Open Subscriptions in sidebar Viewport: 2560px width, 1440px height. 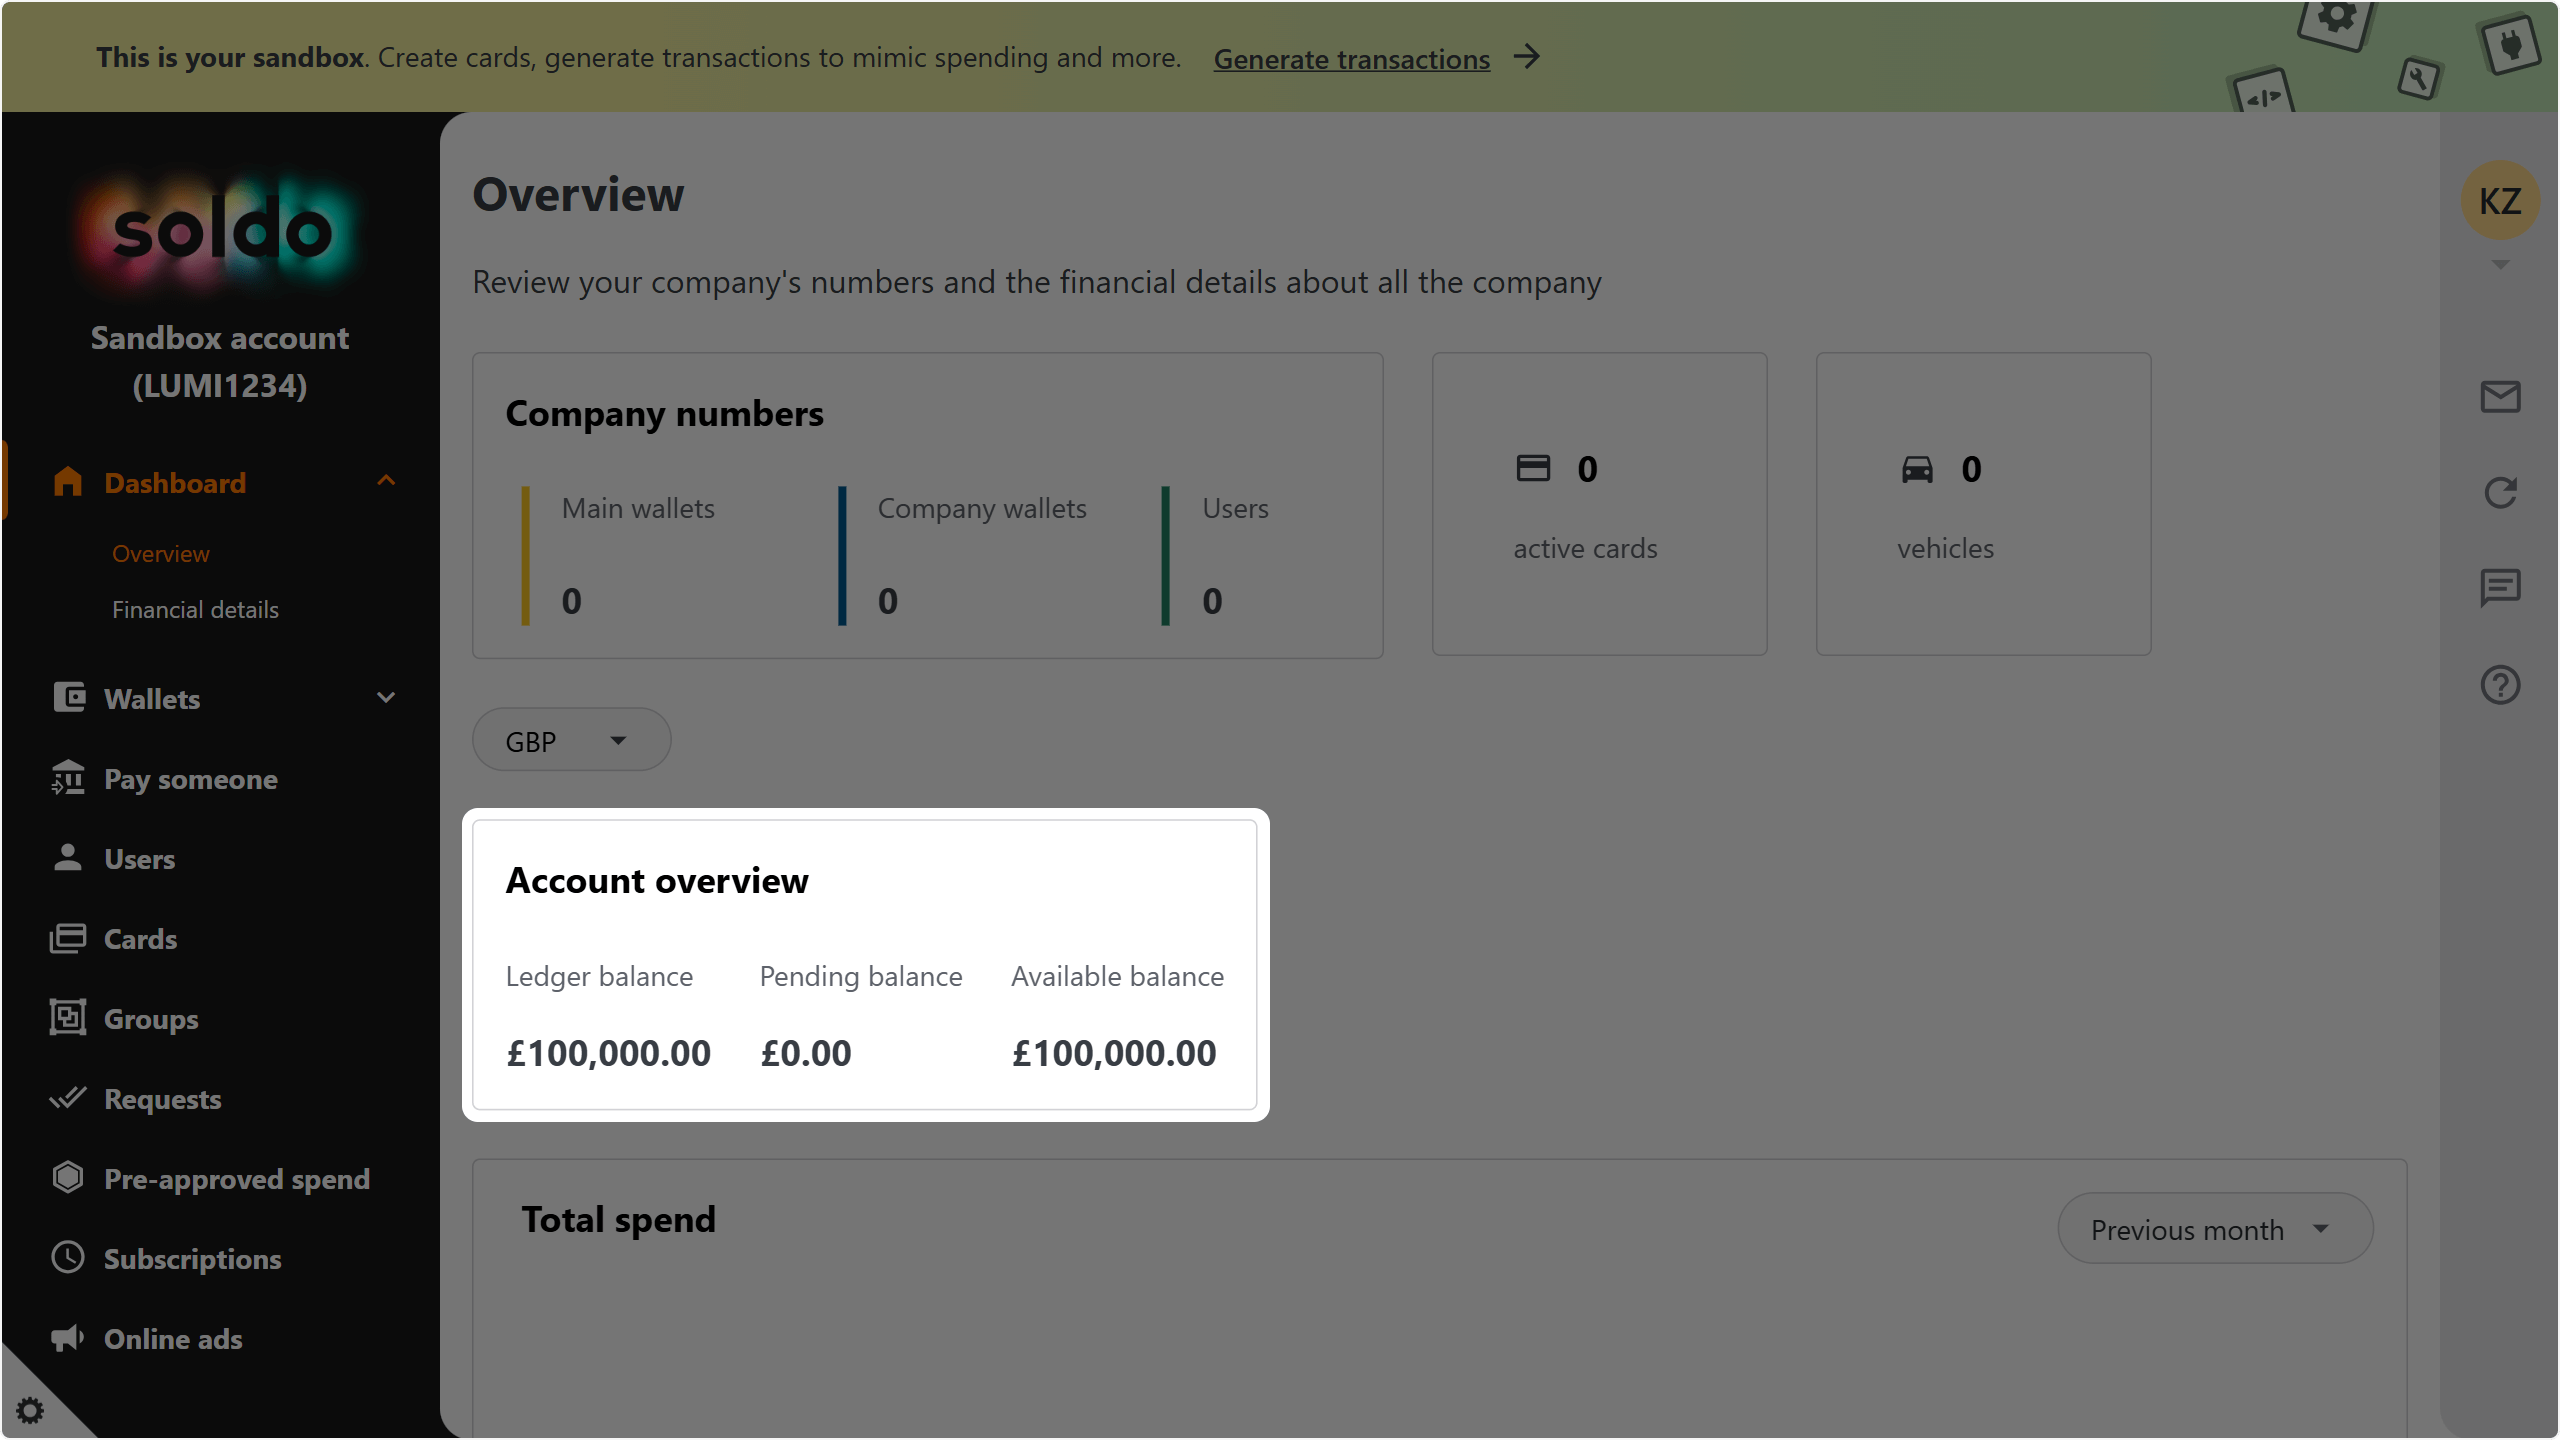click(x=193, y=1259)
